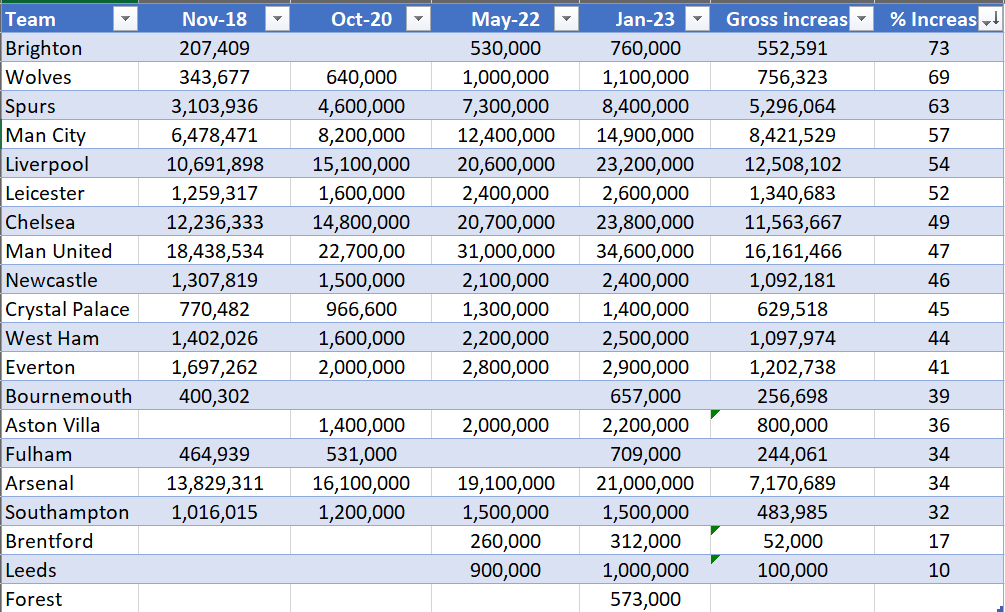Select the Nov-18 header cell
The height and width of the screenshot is (612, 1005).
[214, 19]
